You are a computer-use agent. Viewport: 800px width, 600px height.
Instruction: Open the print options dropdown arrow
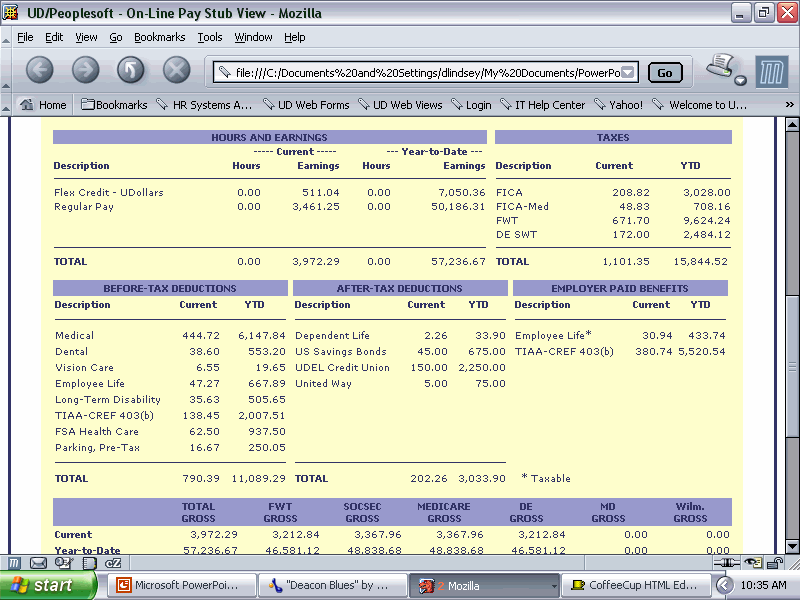coord(740,80)
